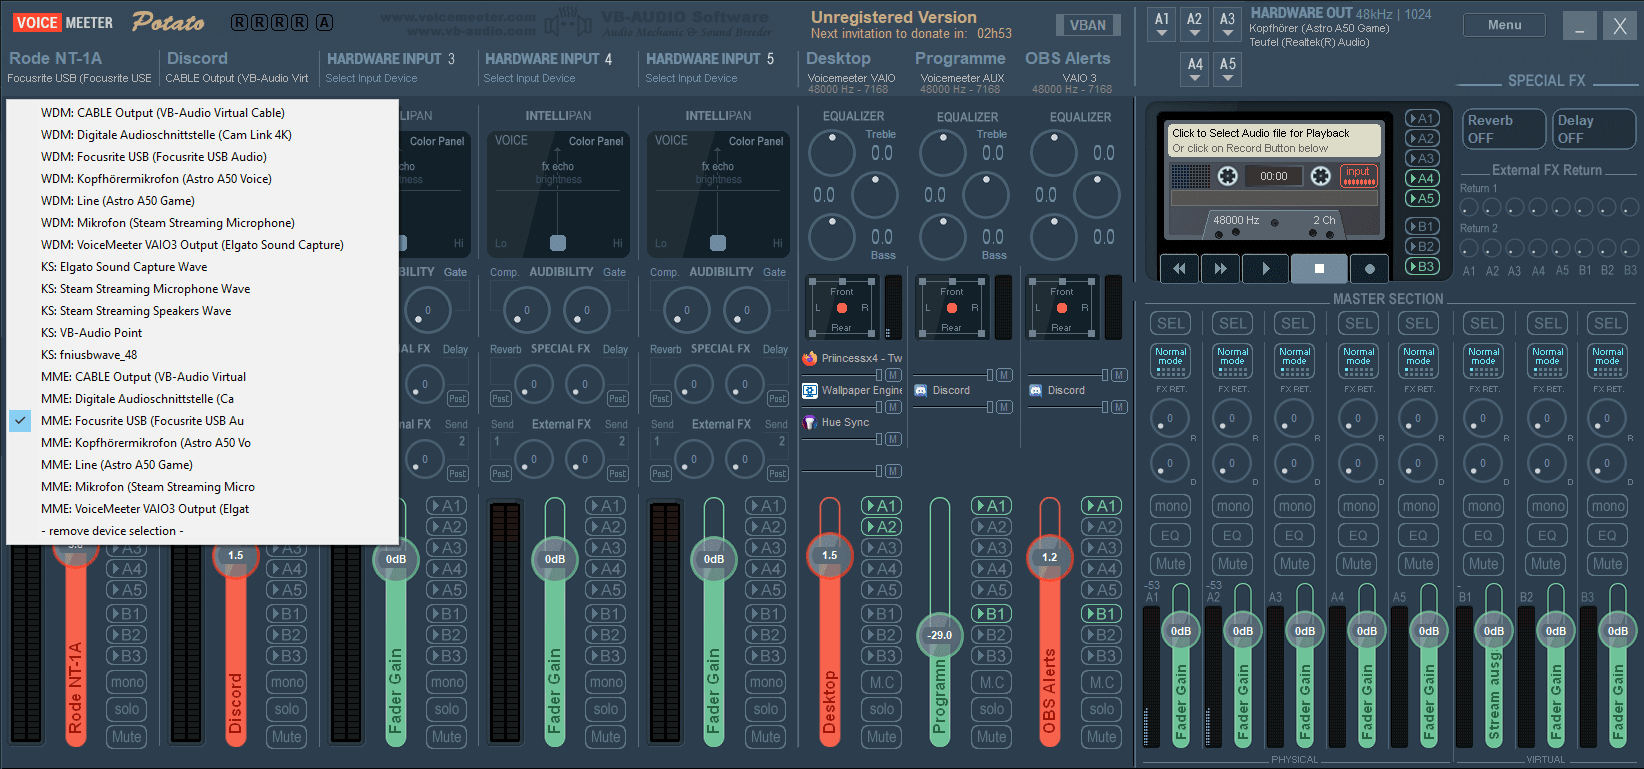
Task: Click the Programme fader knob at -29.0
Action: [940, 635]
